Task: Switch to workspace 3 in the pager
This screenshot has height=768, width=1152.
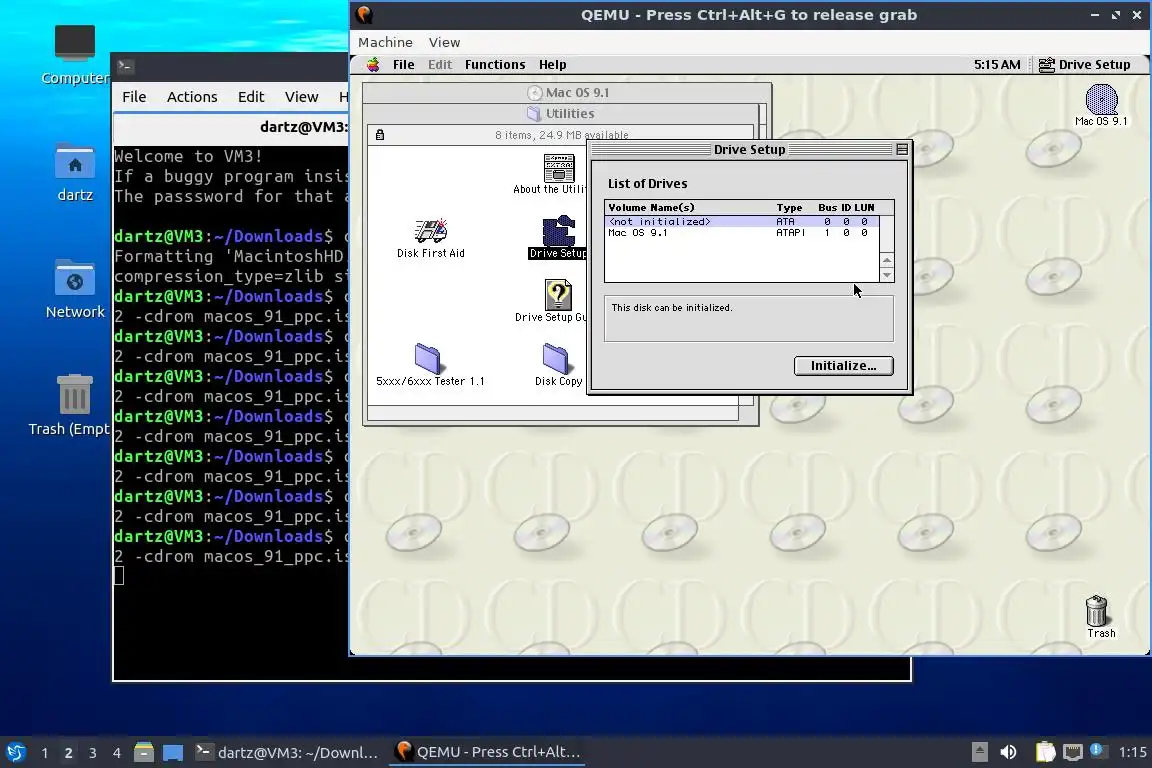Action: pyautogui.click(x=93, y=753)
